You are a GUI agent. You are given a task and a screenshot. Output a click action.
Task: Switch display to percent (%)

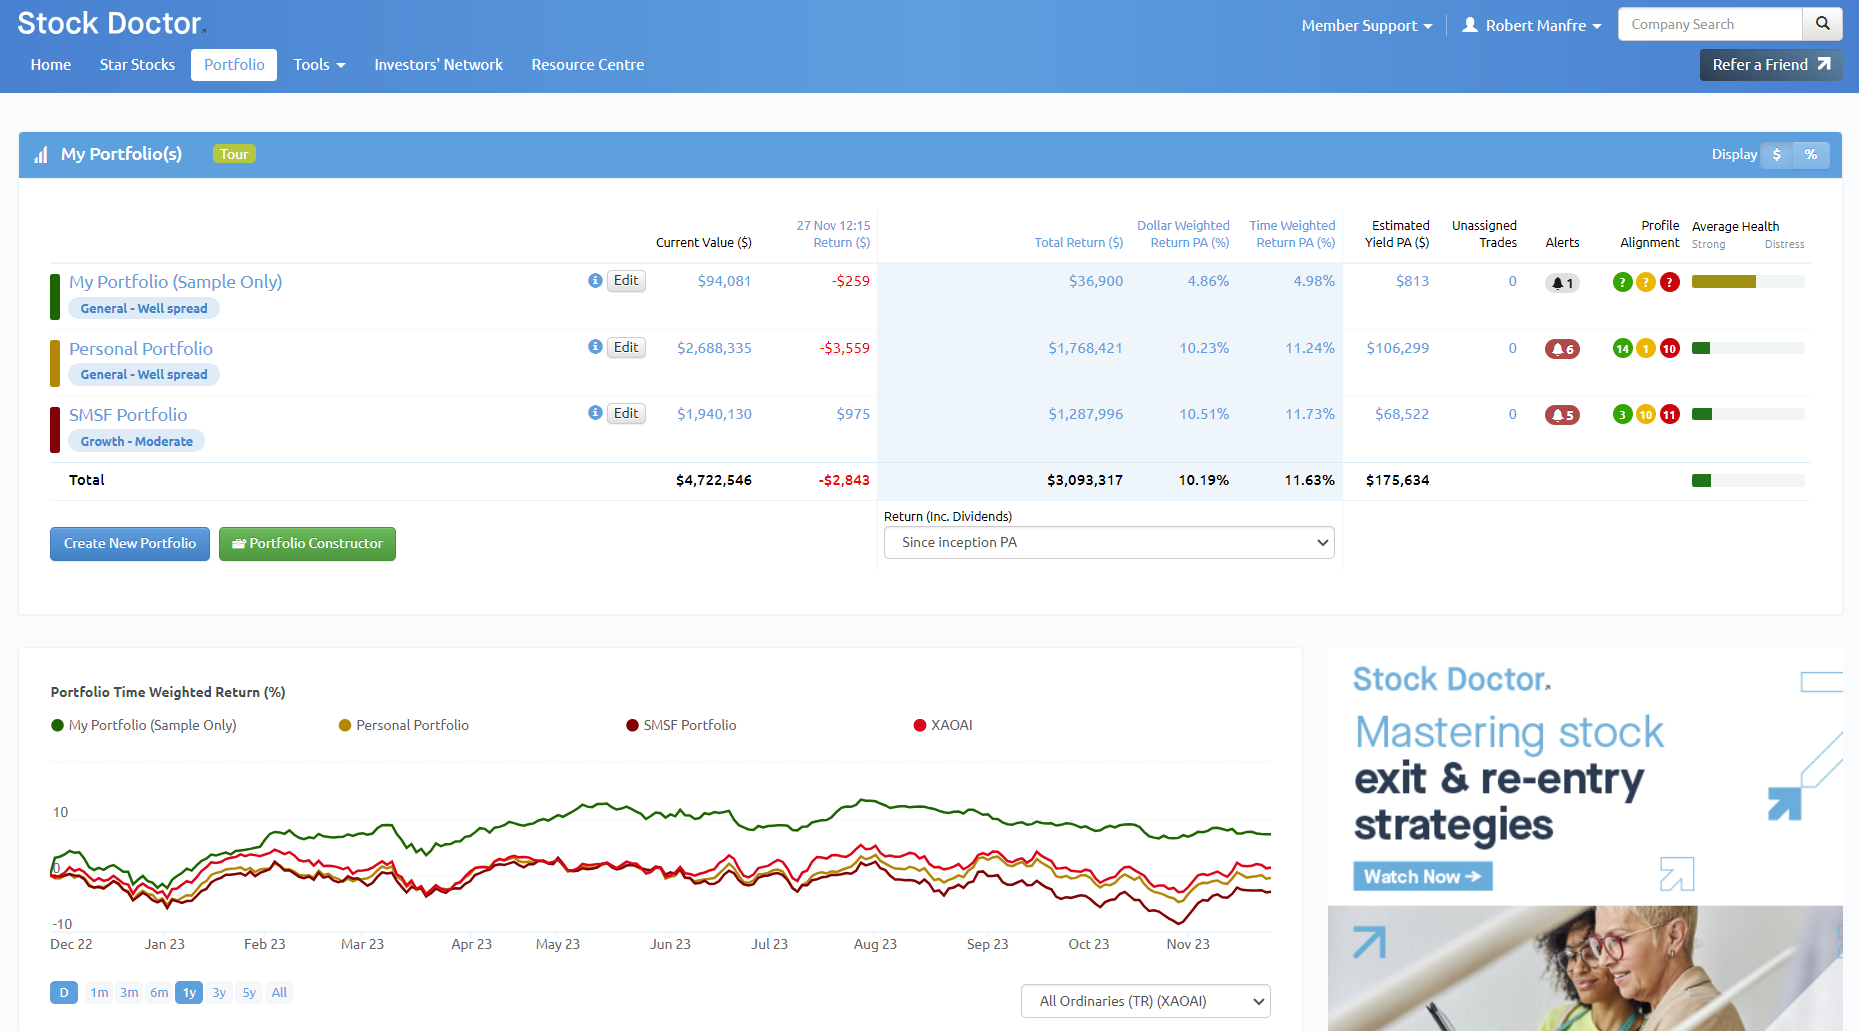tap(1811, 154)
